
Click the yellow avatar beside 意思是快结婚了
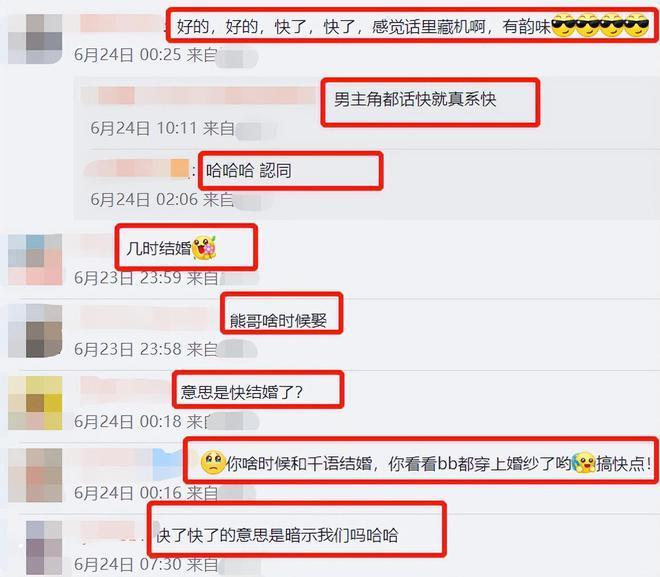(x=35, y=403)
